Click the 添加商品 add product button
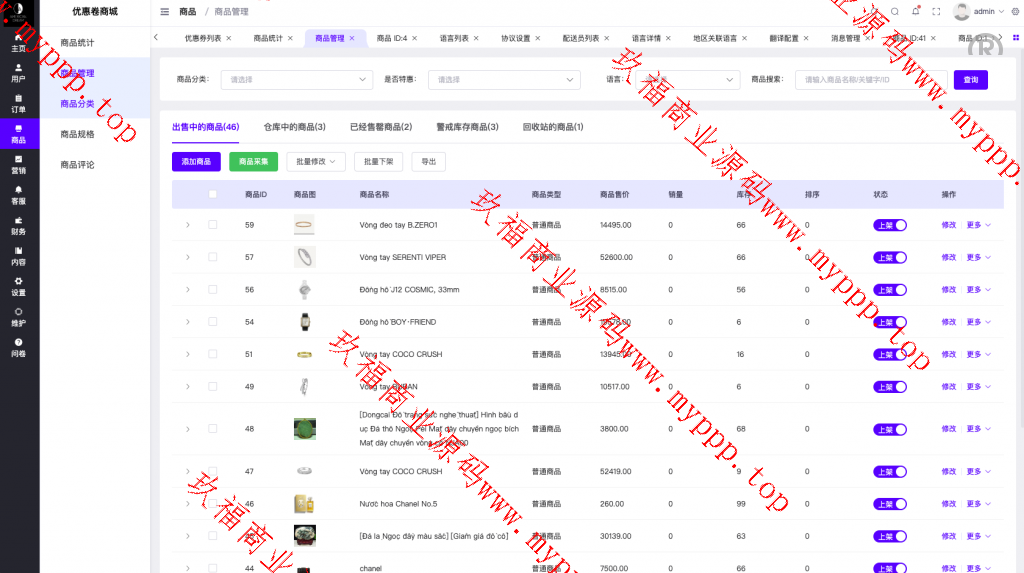This screenshot has height=573, width=1024. tap(196, 161)
